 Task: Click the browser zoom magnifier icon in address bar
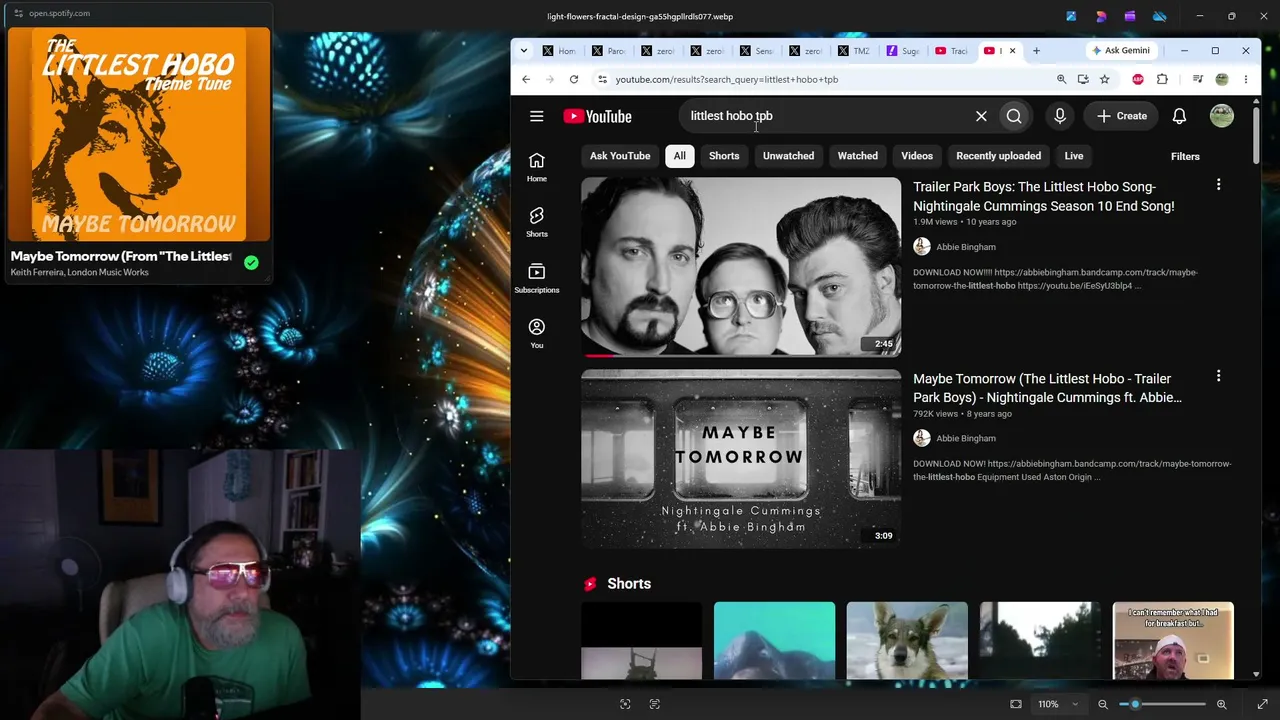[x=1062, y=79]
